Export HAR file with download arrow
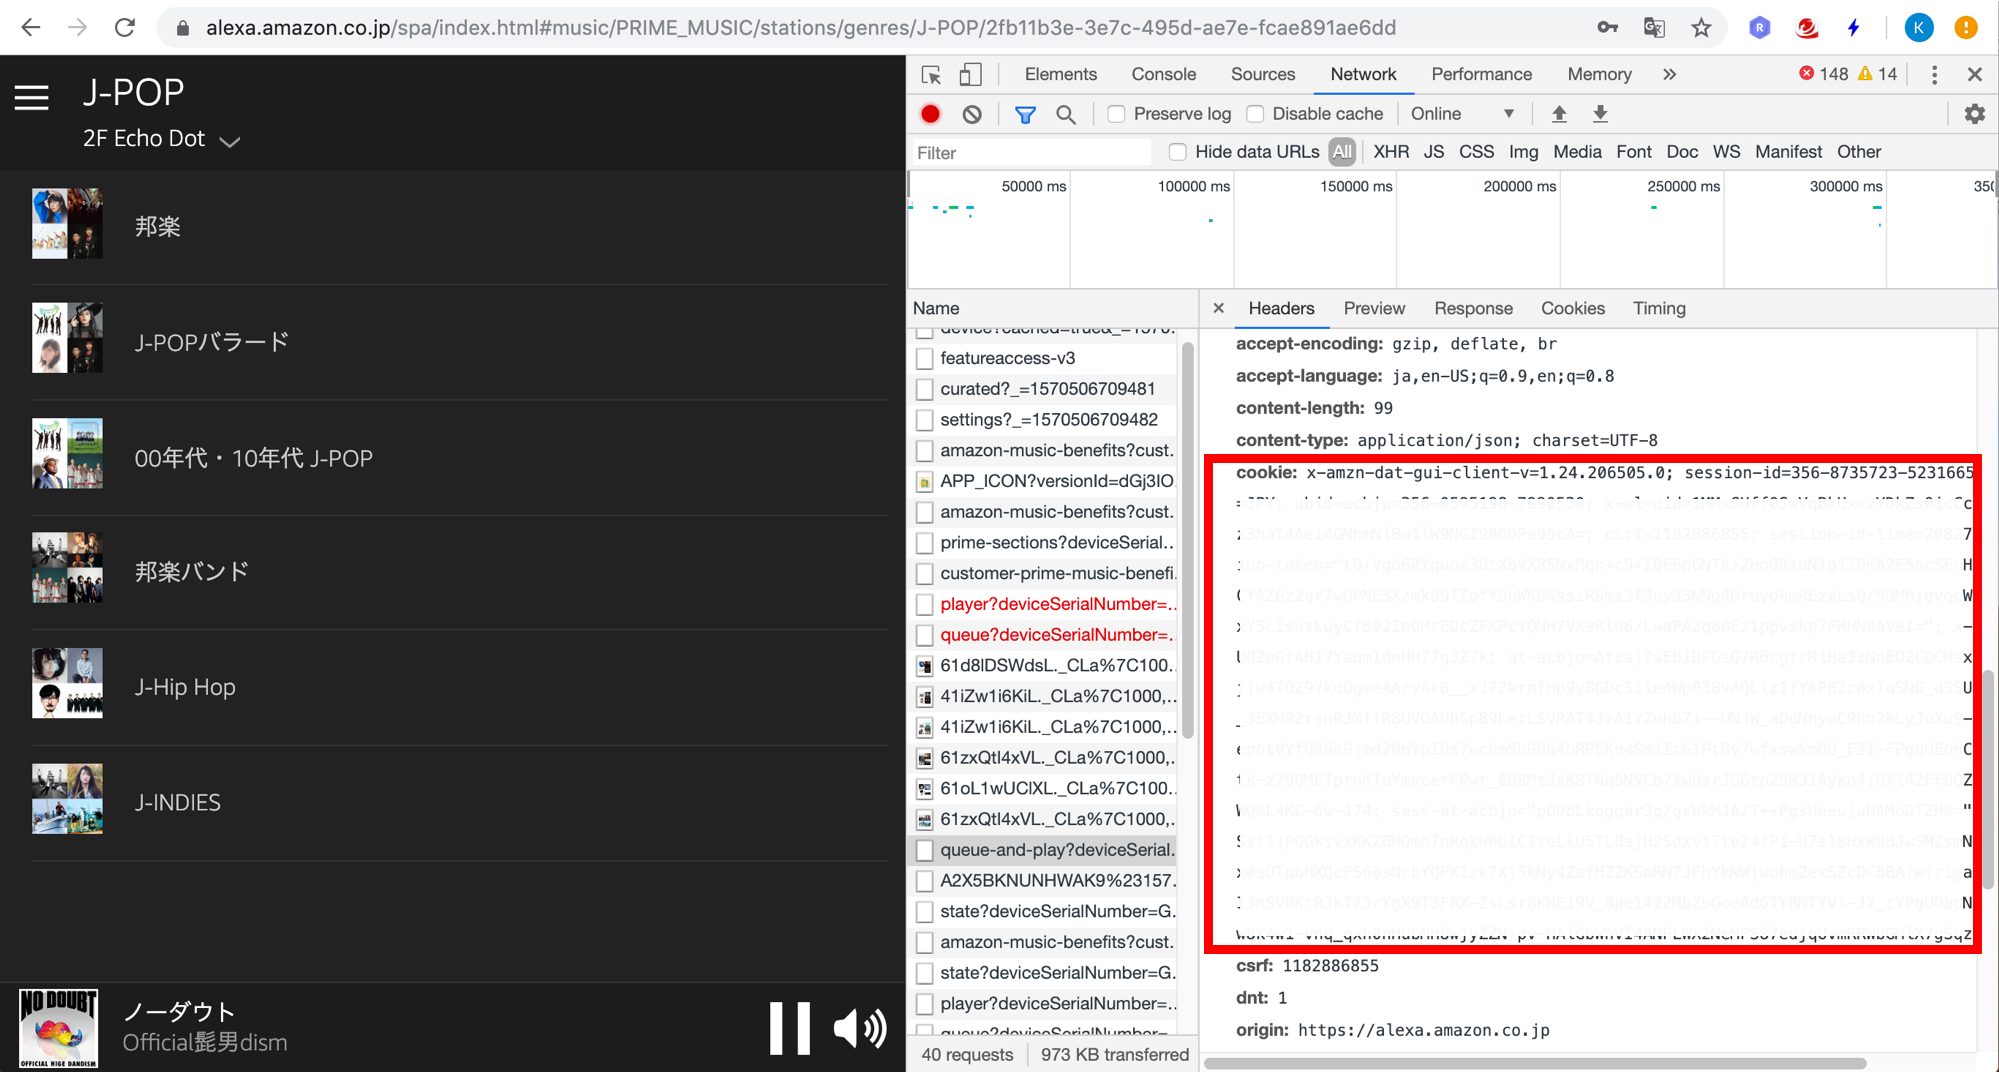The width and height of the screenshot is (1999, 1072). (x=1600, y=114)
